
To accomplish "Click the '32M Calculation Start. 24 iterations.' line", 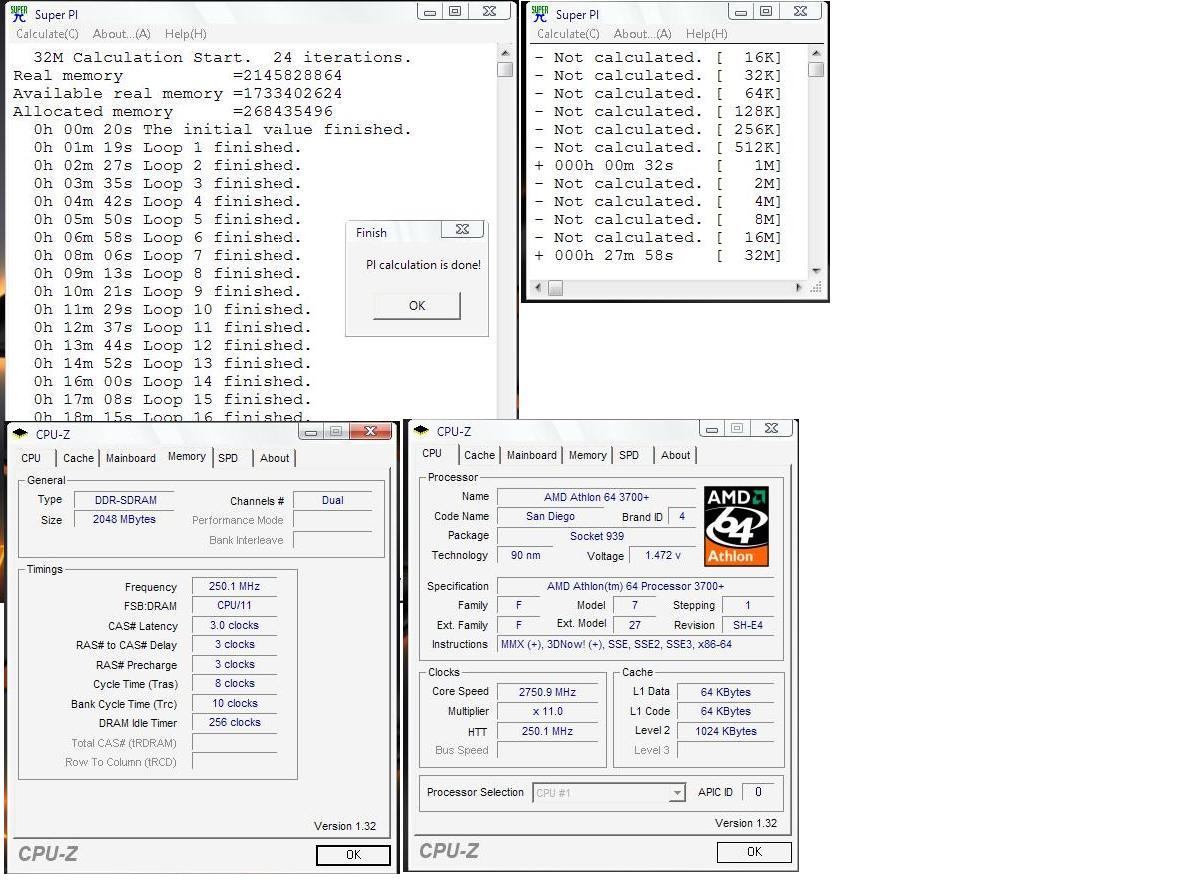I will (222, 57).
